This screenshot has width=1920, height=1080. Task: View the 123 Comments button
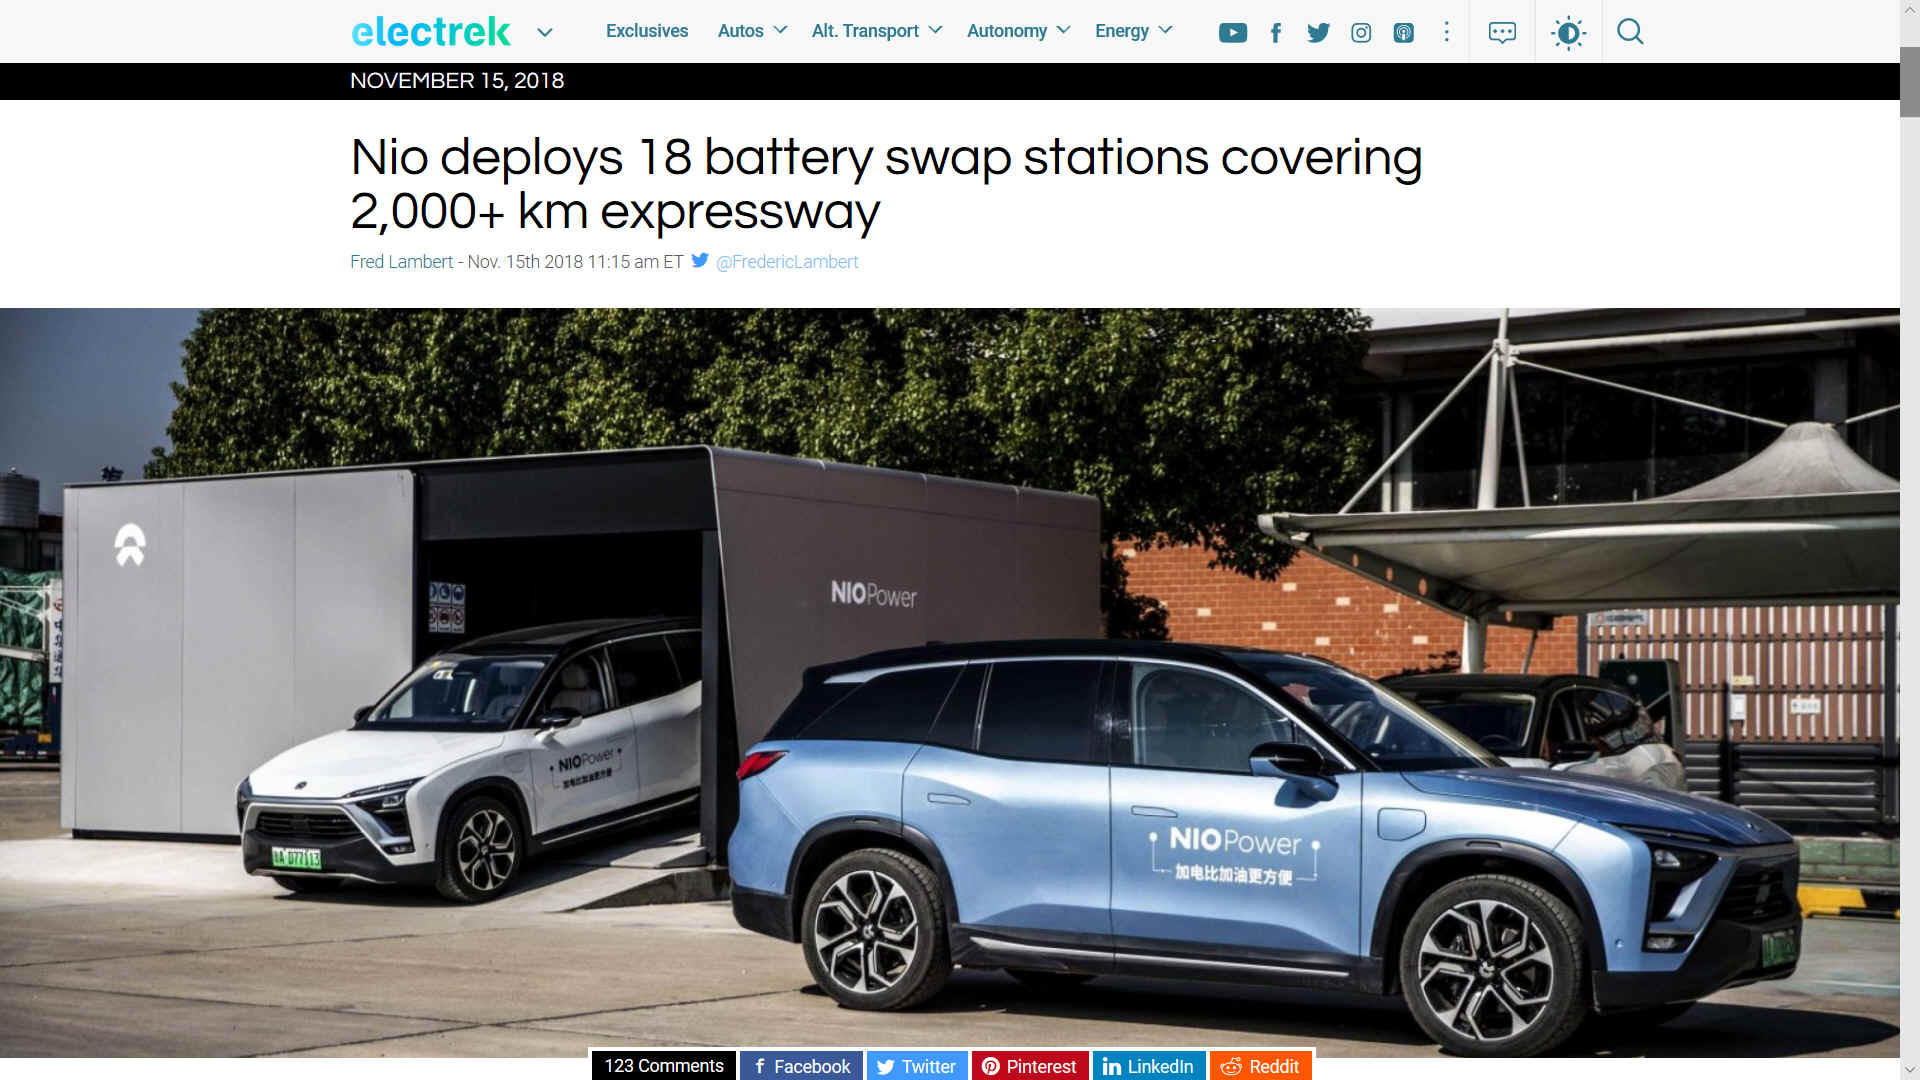point(664,1066)
